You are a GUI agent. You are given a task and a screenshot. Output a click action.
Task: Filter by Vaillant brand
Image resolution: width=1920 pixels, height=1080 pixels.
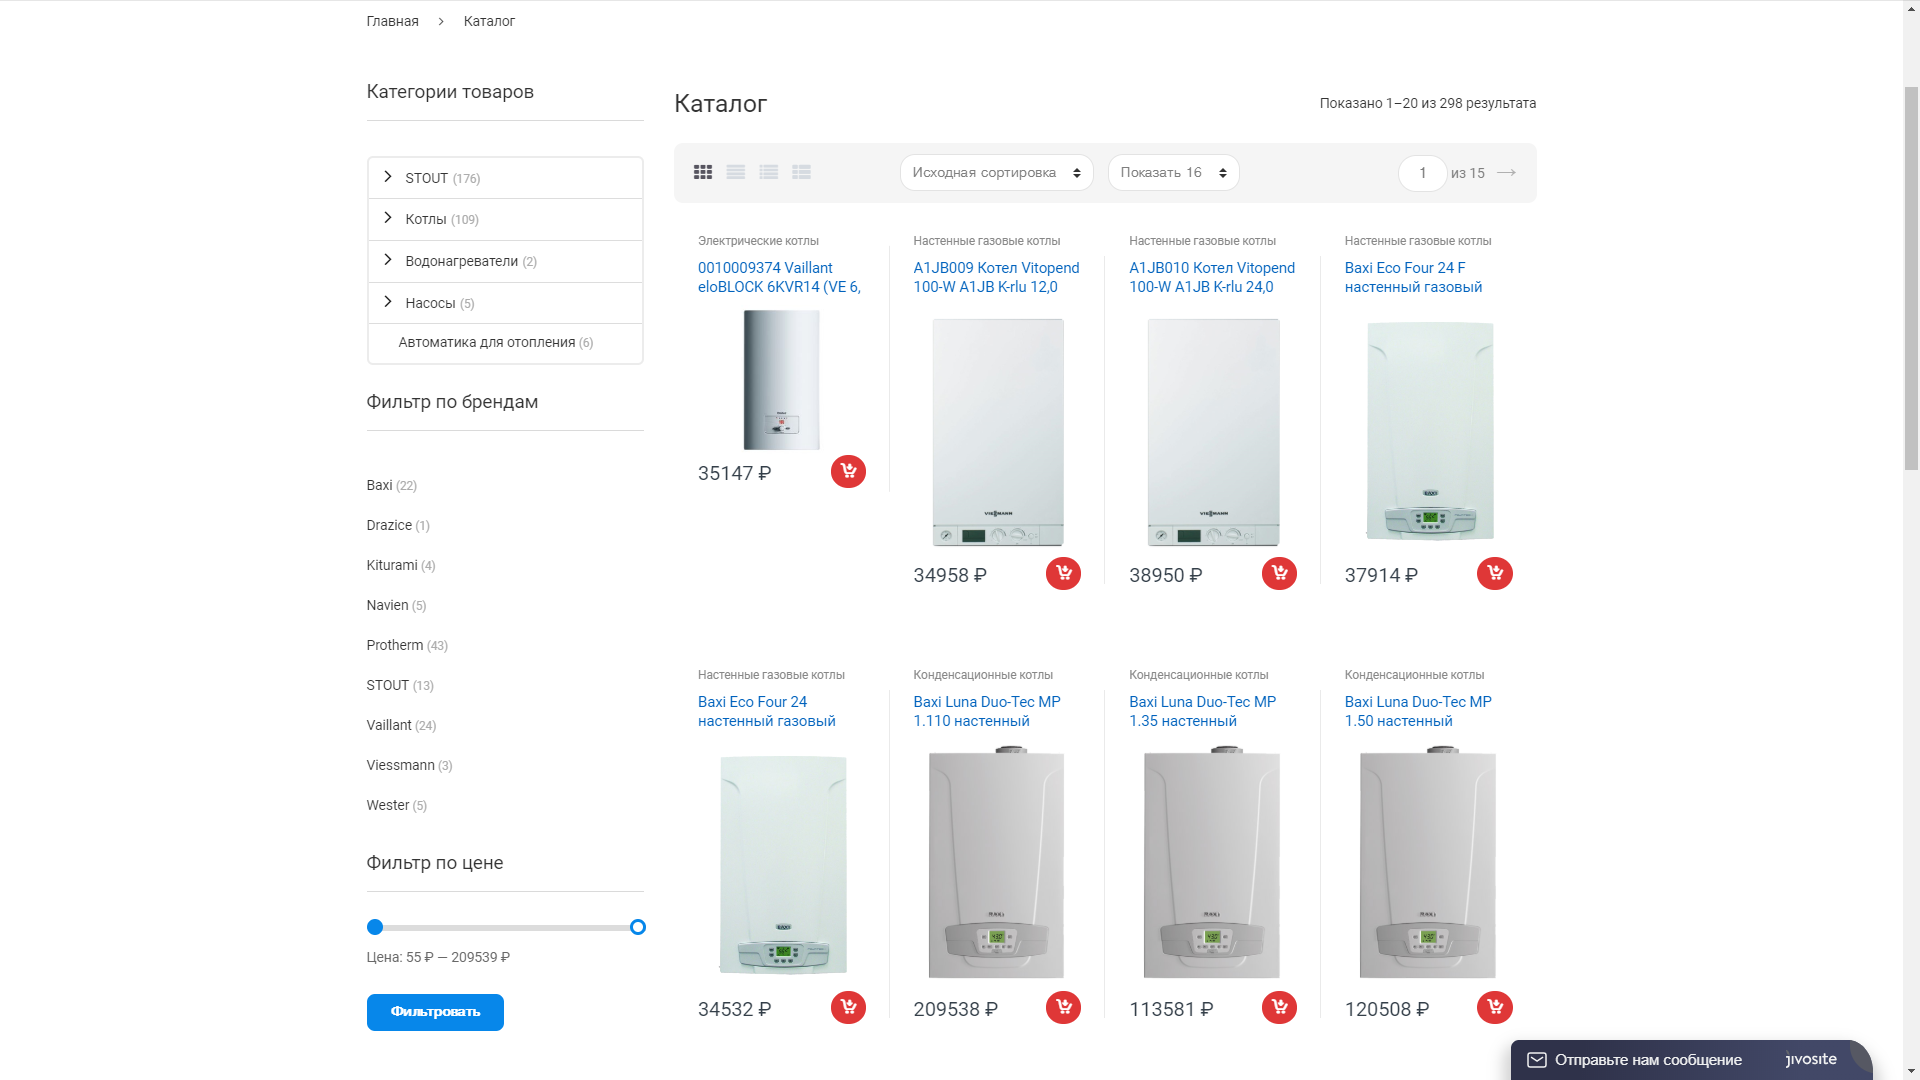tap(389, 725)
